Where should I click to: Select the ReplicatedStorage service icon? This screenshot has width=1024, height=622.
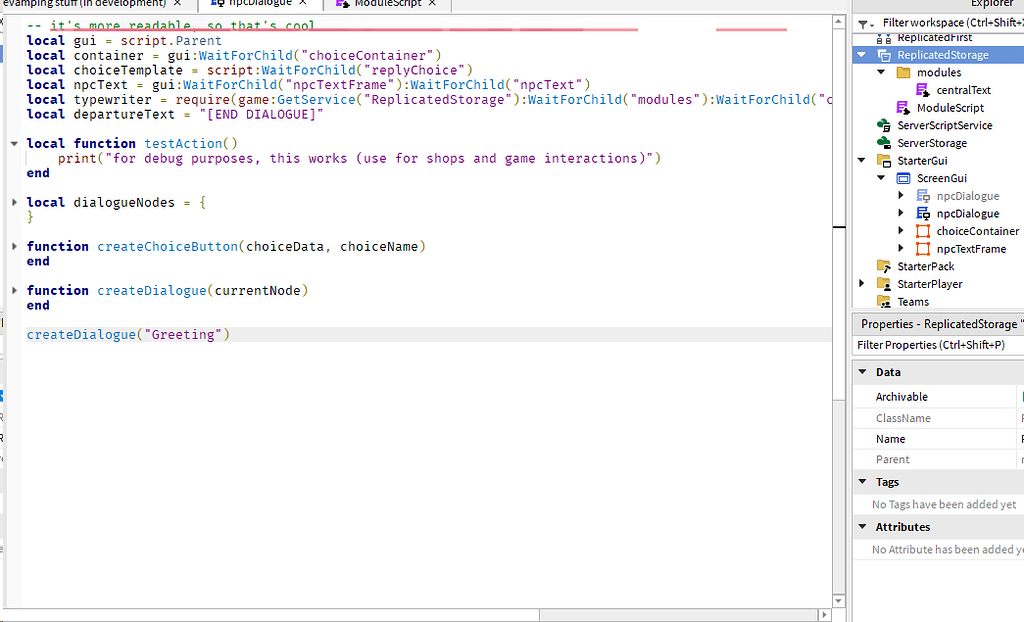[x=884, y=56]
